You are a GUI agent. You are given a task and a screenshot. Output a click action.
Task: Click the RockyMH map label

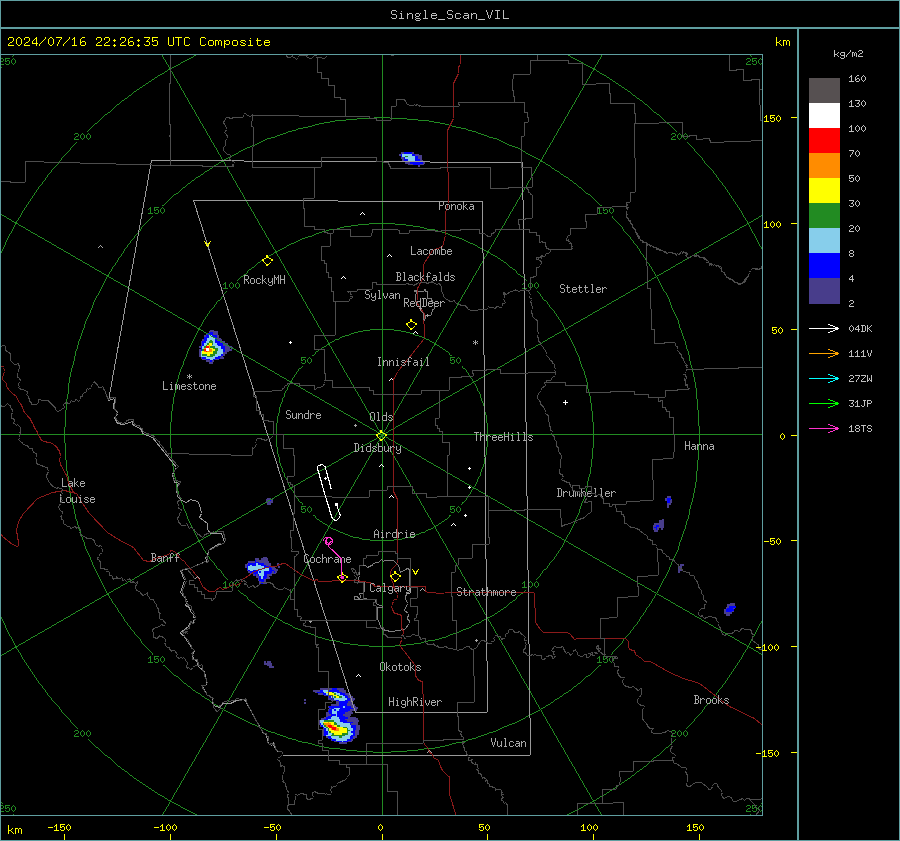264,280
